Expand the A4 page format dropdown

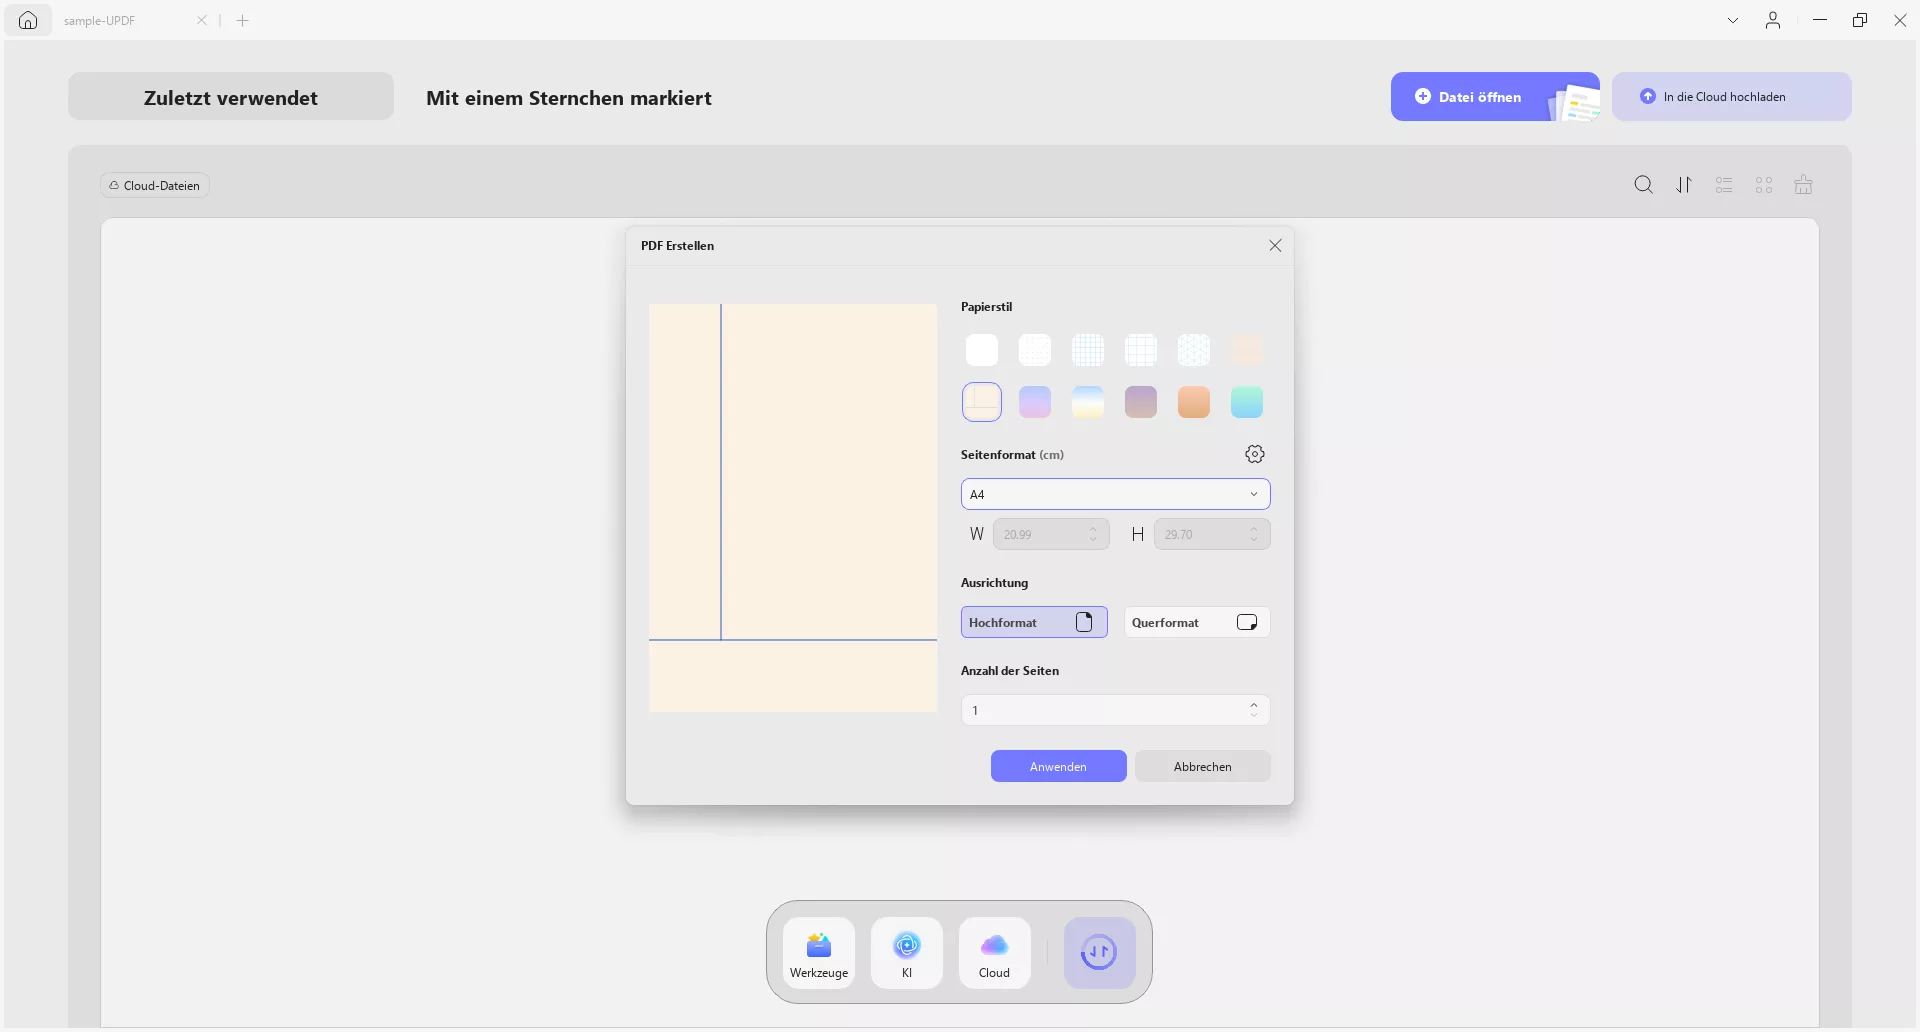coord(1116,494)
